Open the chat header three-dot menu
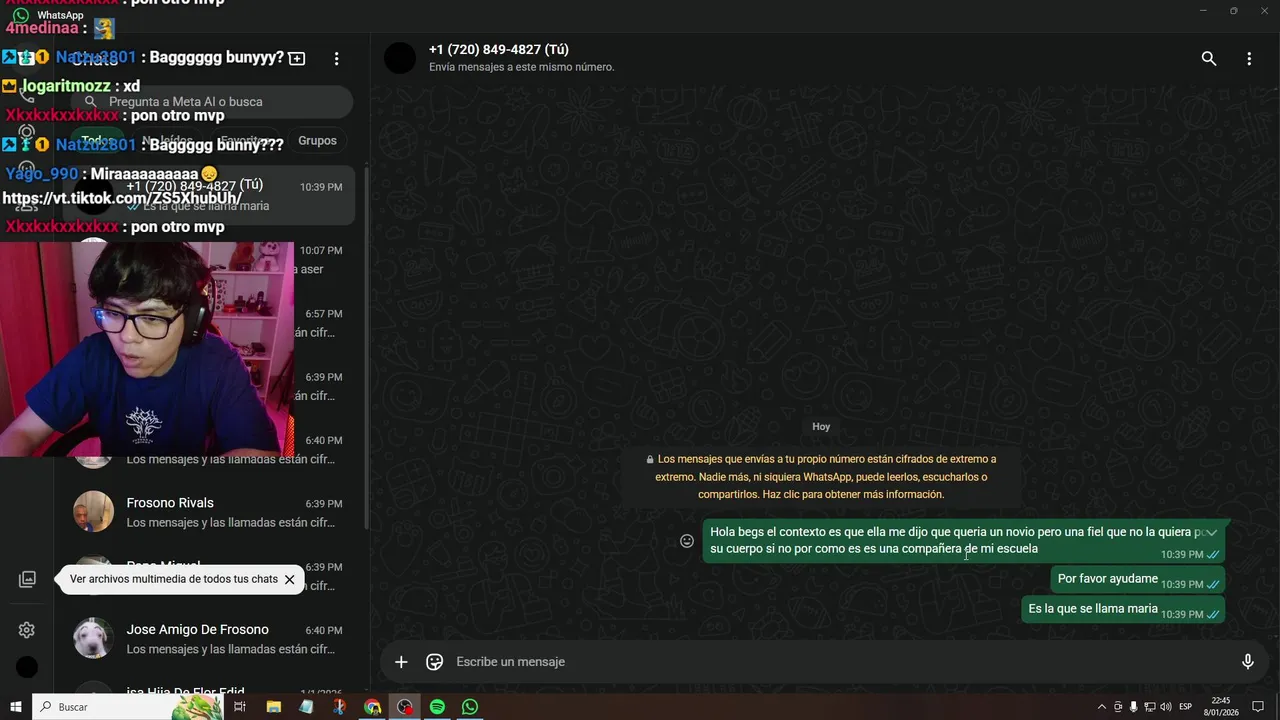This screenshot has width=1280, height=720. [x=1249, y=59]
